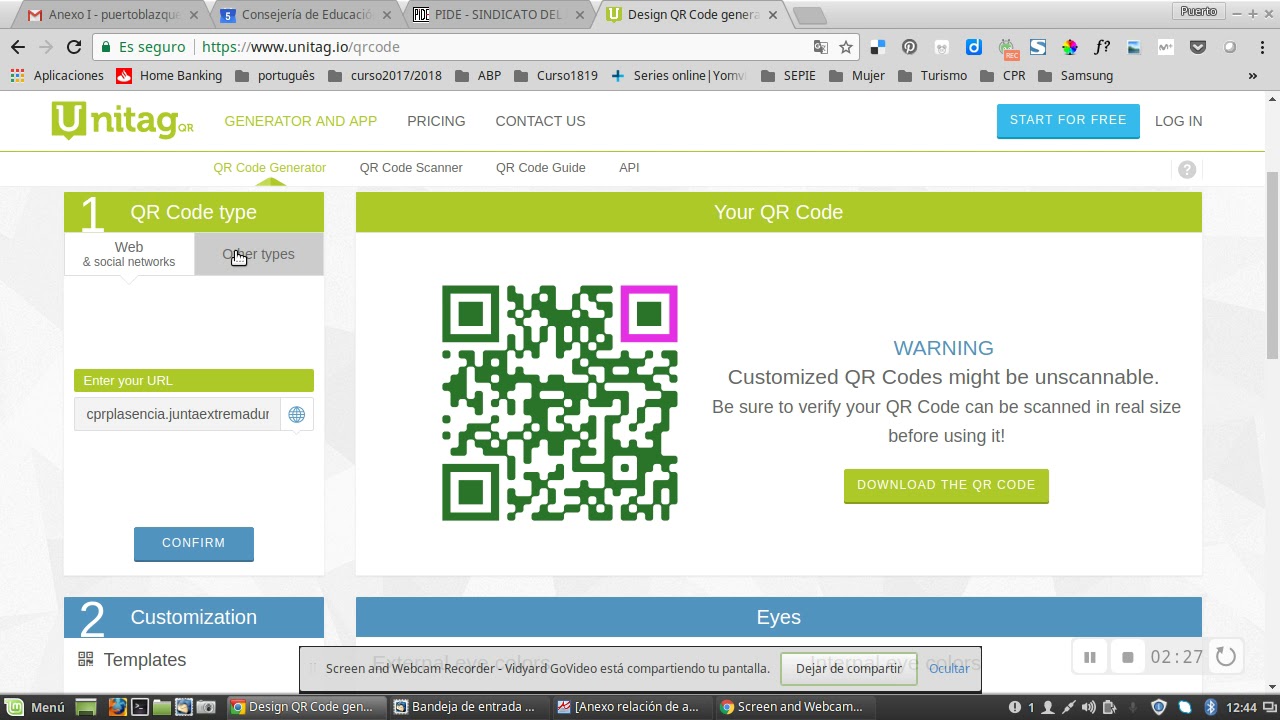Select the Other types tab
The height and width of the screenshot is (720, 1280).
[258, 254]
